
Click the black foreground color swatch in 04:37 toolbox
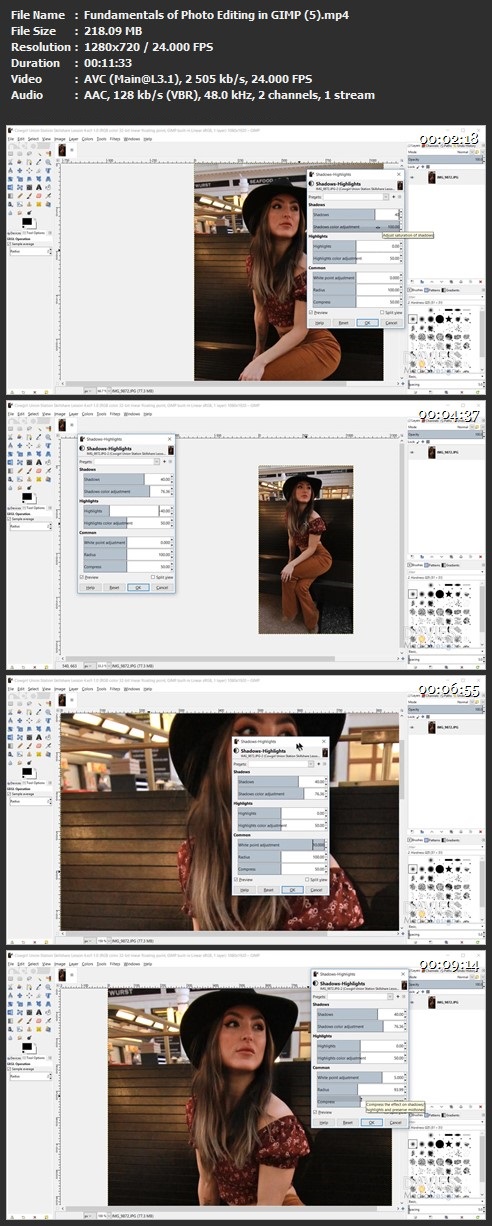click(26, 496)
